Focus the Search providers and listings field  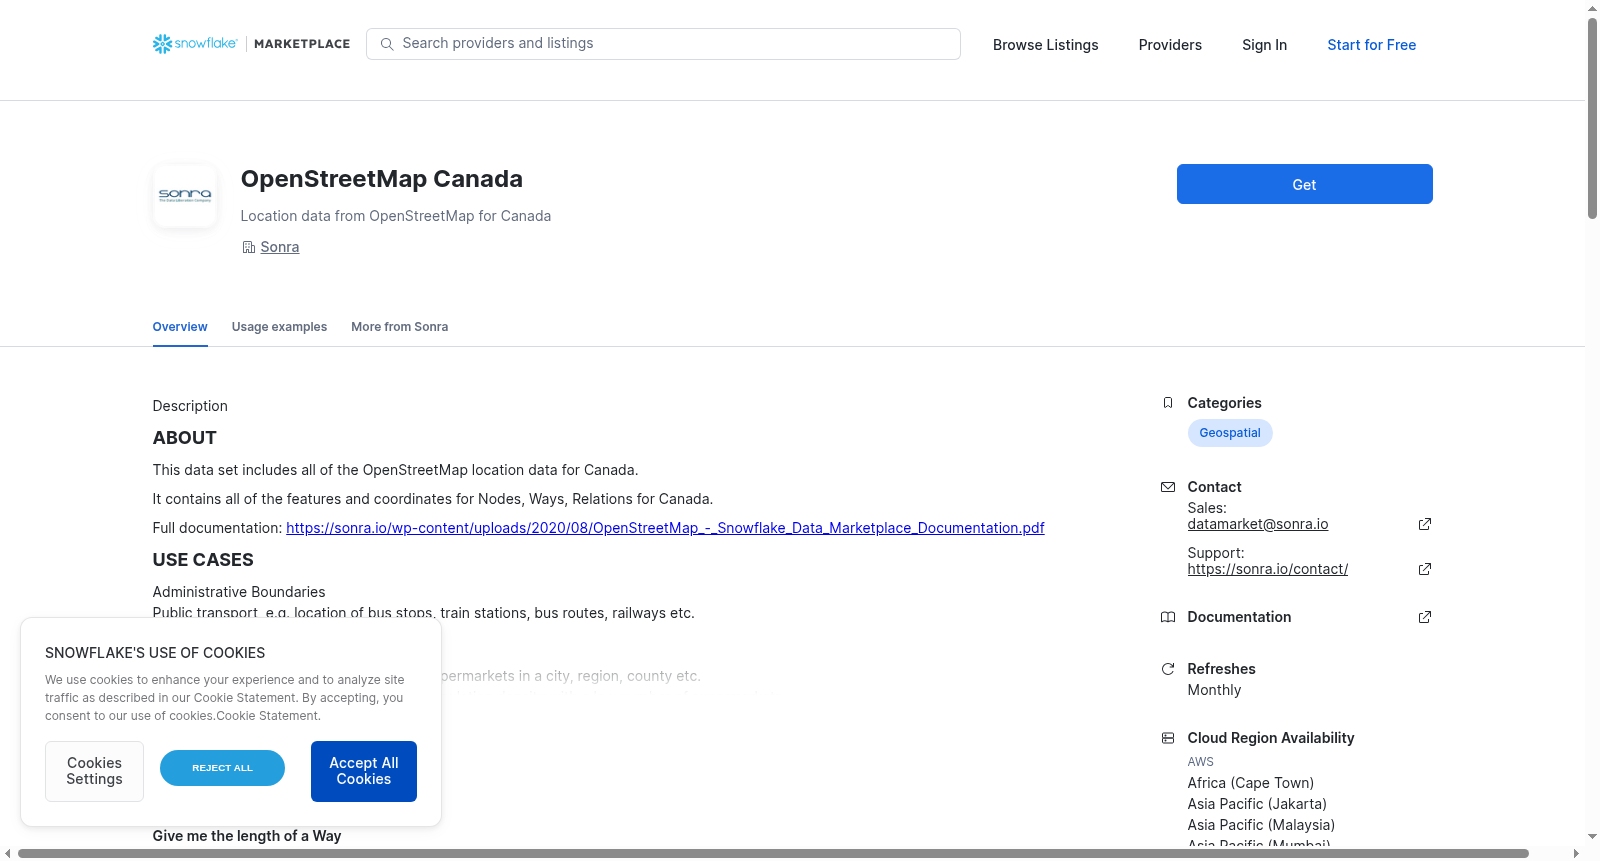tap(663, 44)
